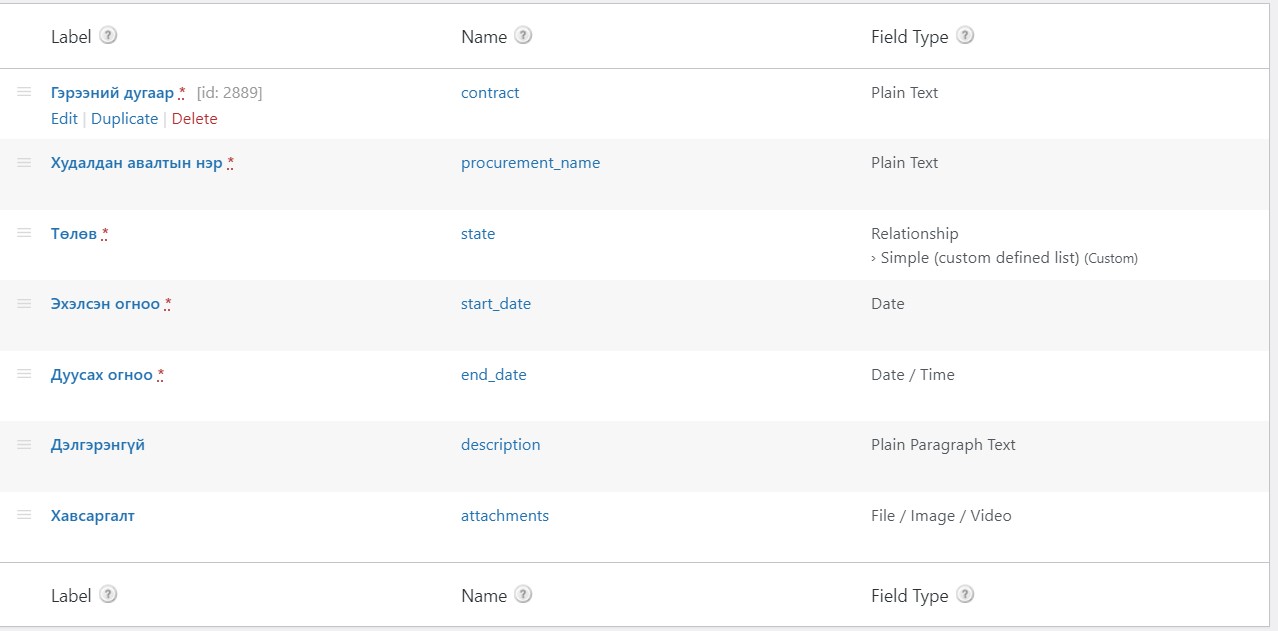Click the end_date field name
Viewport: 1278px width, 631px height.
click(x=493, y=375)
